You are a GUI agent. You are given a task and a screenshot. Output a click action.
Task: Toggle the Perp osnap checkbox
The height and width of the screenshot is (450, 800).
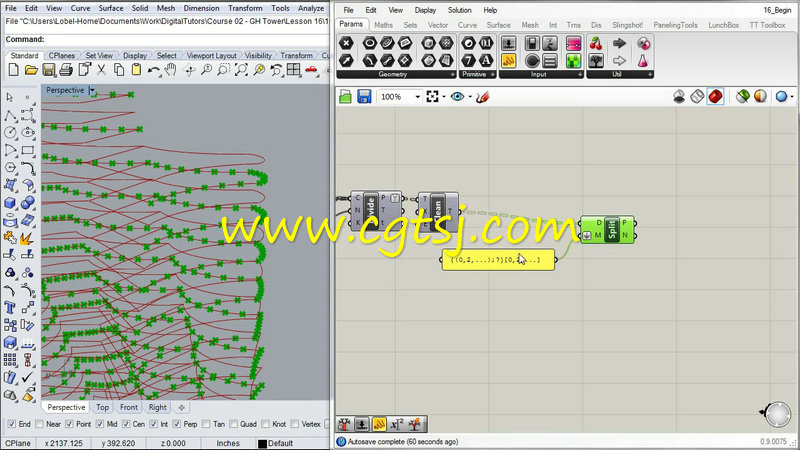point(177,424)
